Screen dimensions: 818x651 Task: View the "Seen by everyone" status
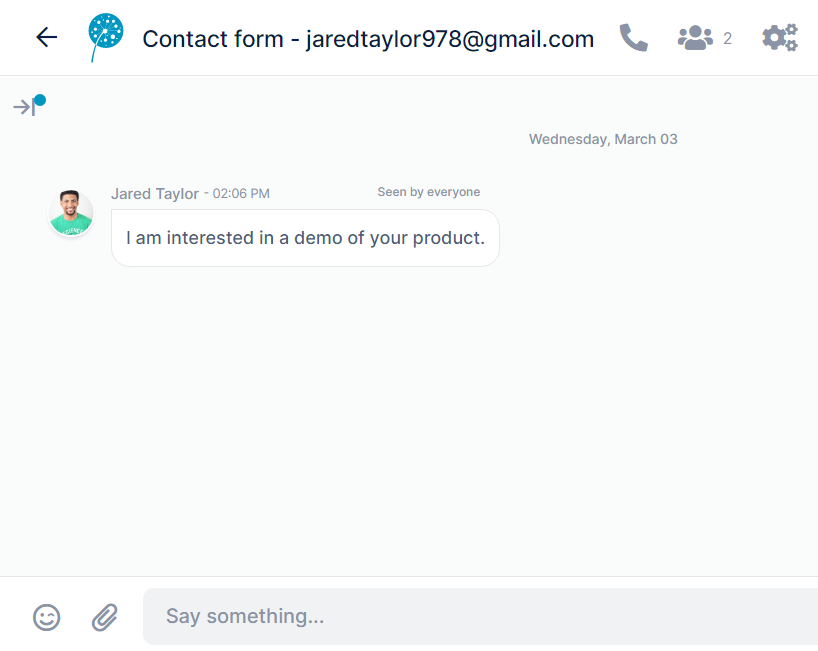pos(429,192)
